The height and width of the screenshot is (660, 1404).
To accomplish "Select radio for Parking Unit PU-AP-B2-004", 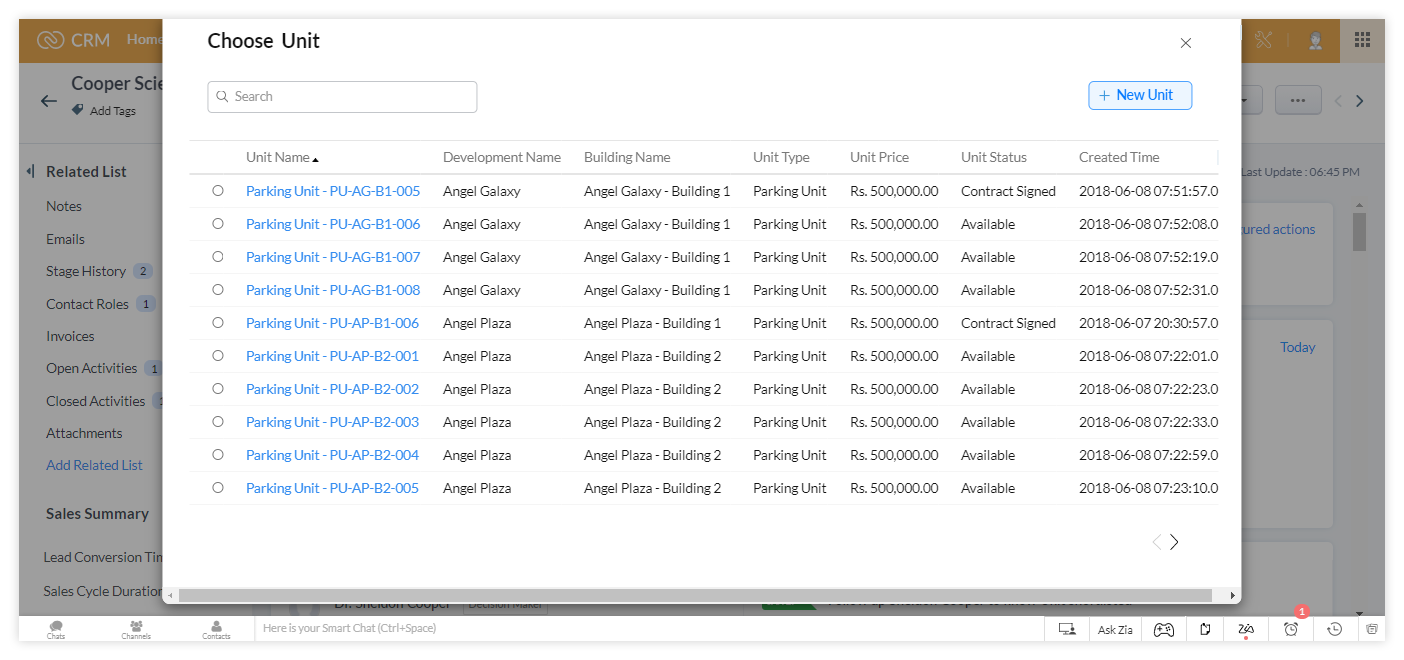I will pos(218,455).
